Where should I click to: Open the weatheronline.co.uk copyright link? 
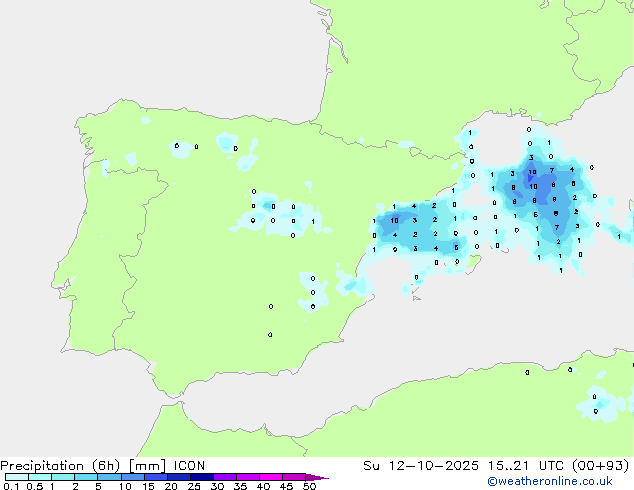pyautogui.click(x=564, y=481)
